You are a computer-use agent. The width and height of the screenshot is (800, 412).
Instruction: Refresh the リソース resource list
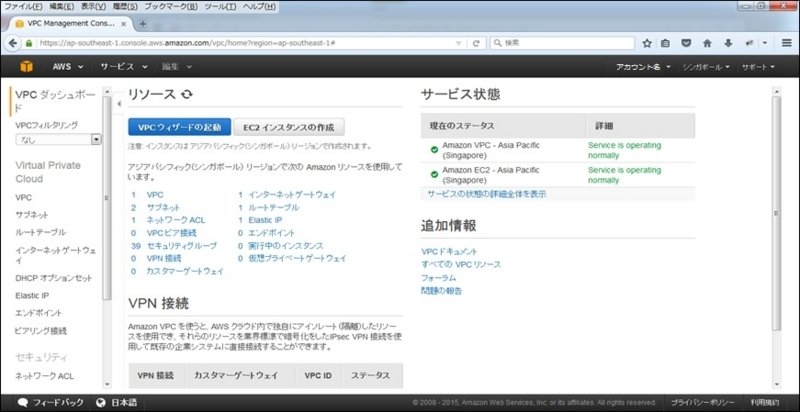tap(186, 94)
